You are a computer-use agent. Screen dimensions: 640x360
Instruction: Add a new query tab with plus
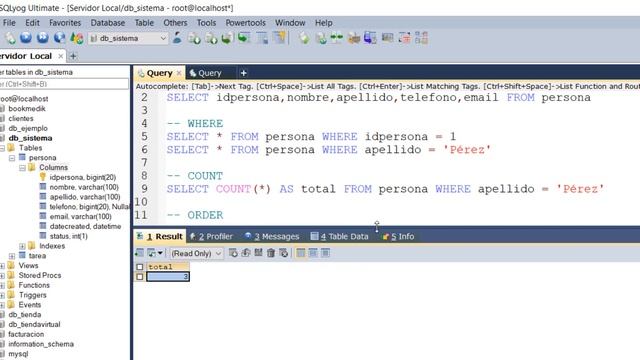[243, 73]
